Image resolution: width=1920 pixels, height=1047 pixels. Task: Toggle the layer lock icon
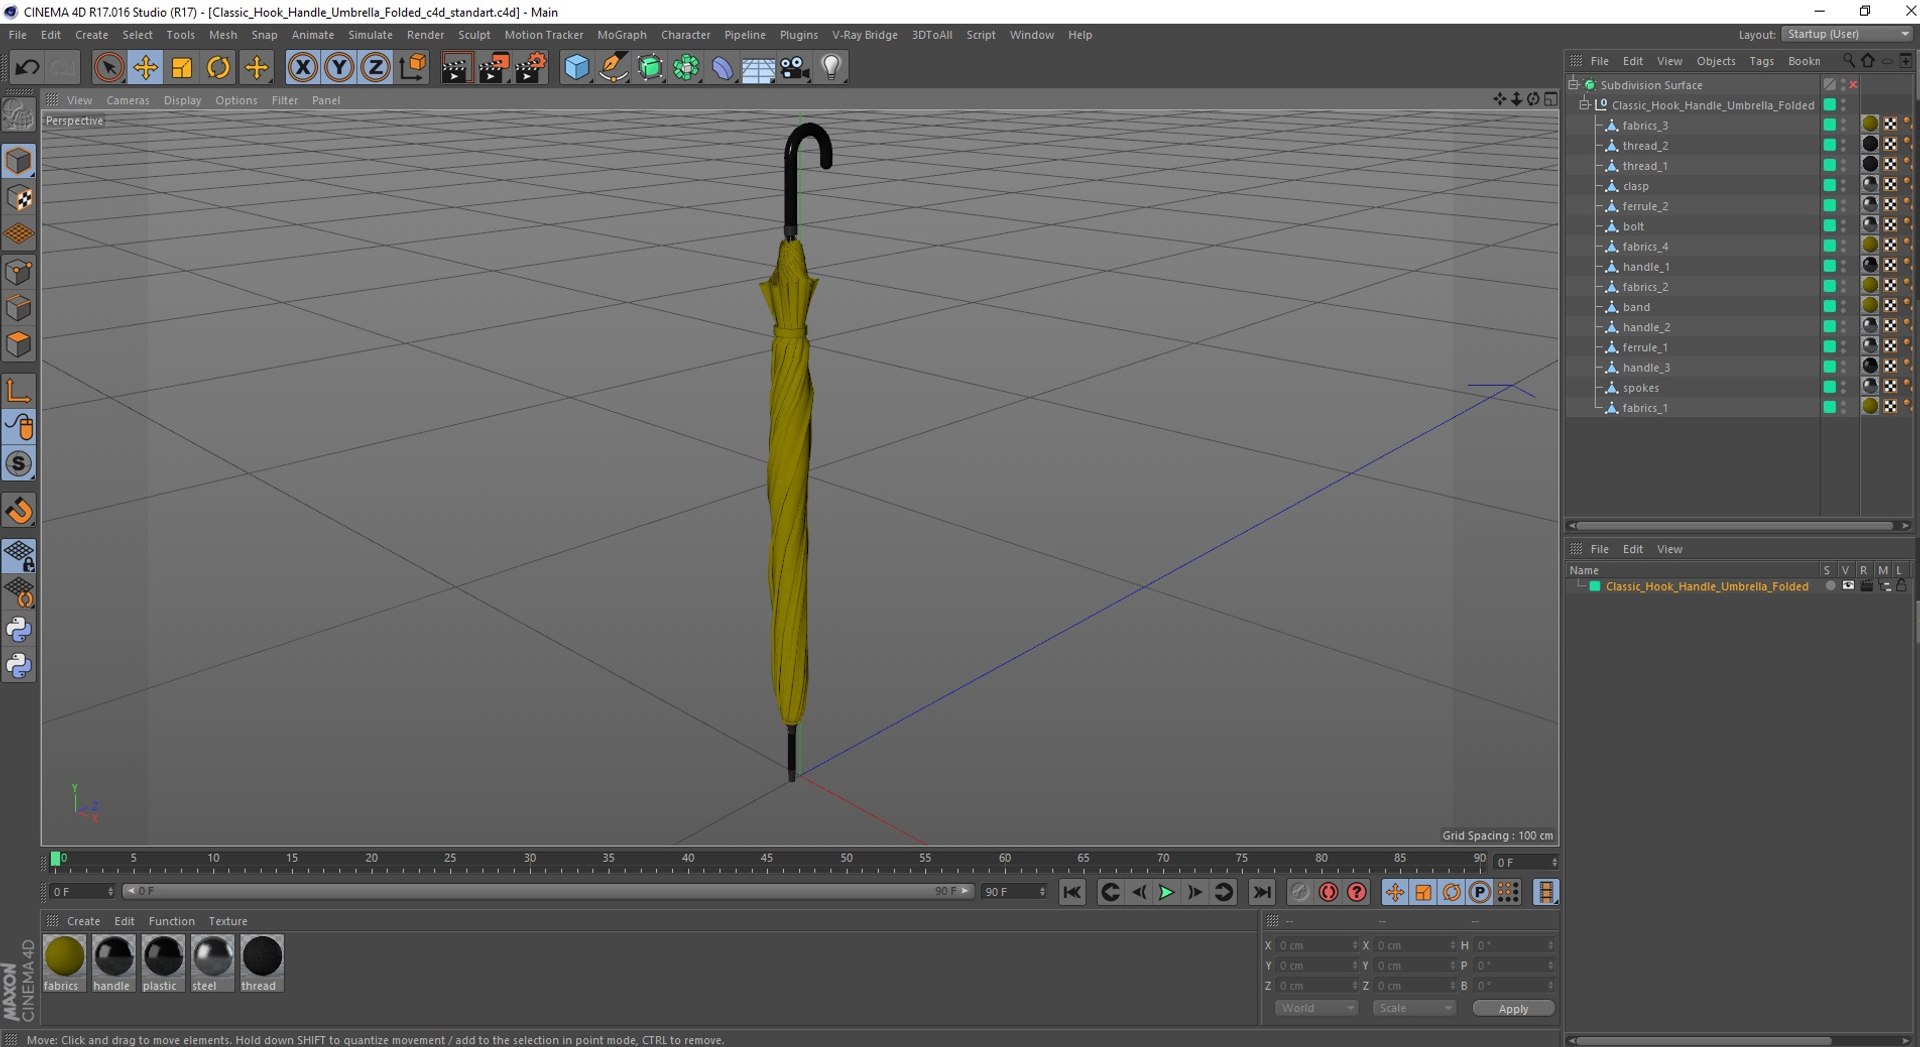coord(1901,586)
